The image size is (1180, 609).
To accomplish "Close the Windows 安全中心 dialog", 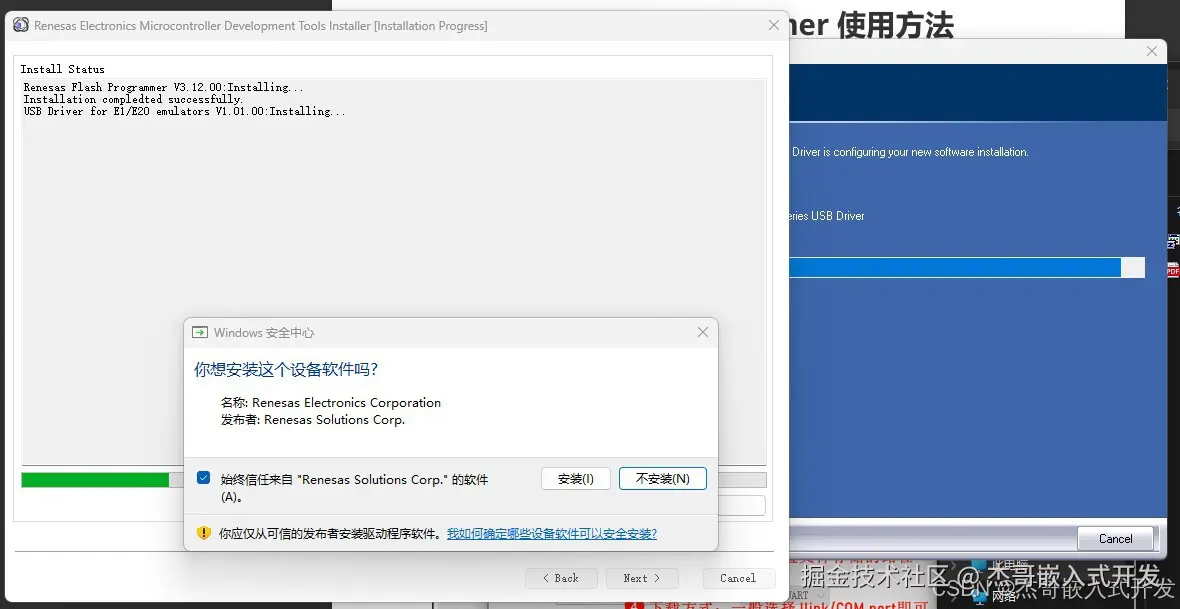I will point(702,332).
